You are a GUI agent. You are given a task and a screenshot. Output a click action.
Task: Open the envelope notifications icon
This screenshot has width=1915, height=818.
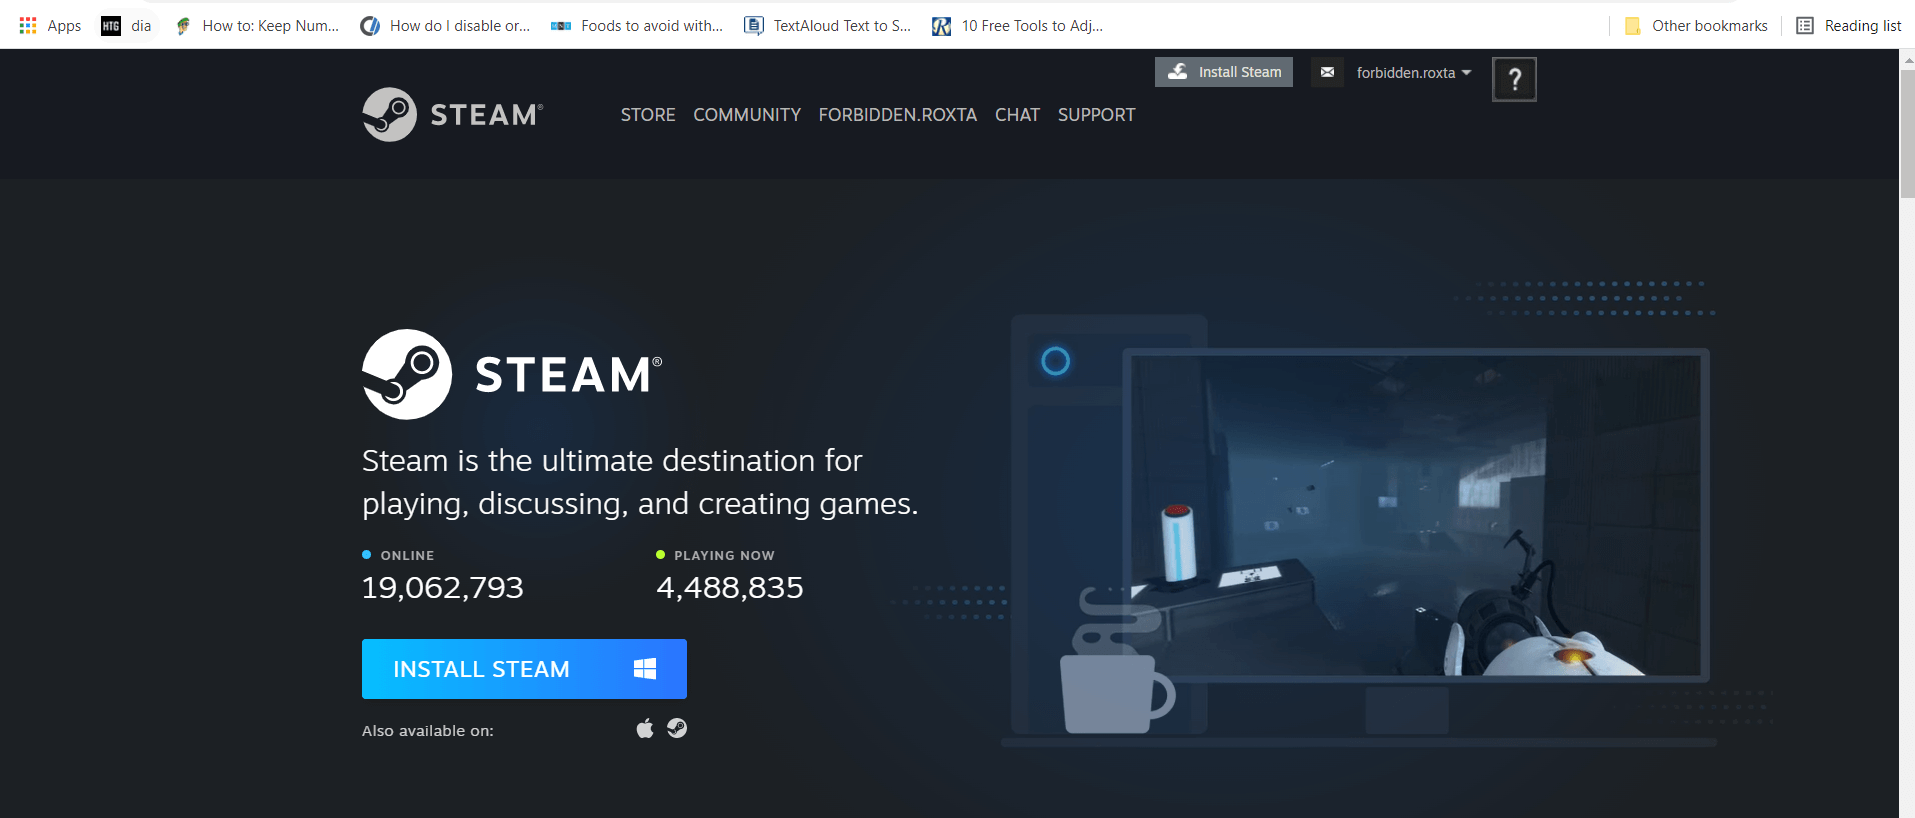1327,72
